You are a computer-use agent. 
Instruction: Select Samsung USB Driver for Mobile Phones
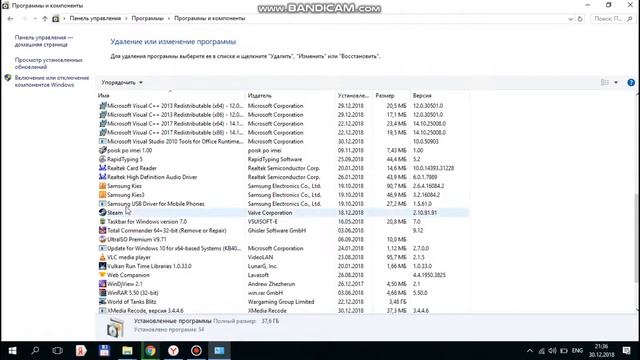(284, 204)
